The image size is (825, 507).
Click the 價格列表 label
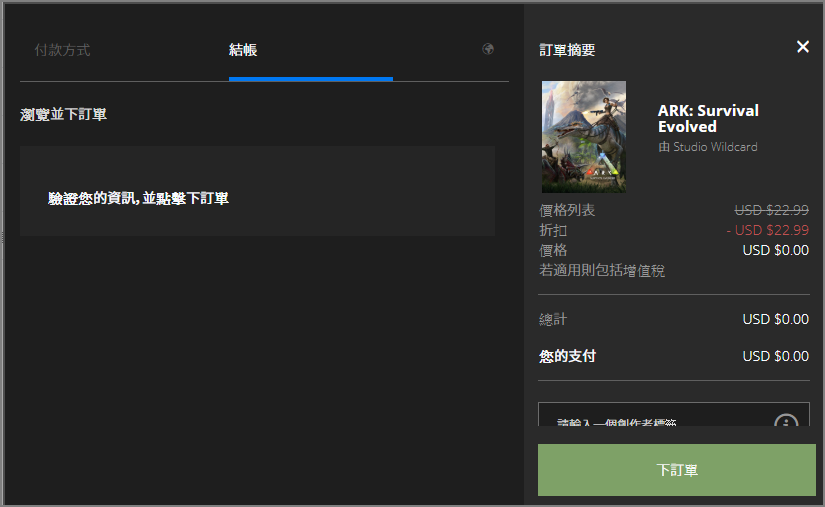(567, 210)
